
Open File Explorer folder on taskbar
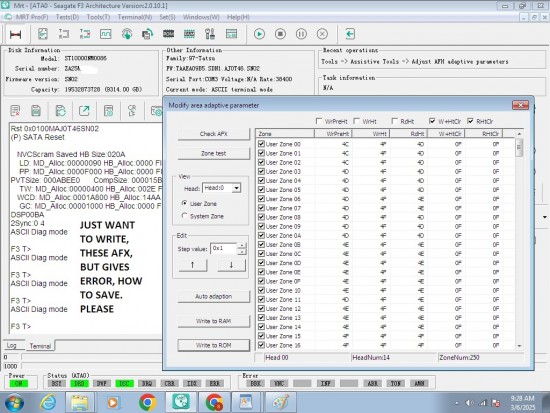80,402
